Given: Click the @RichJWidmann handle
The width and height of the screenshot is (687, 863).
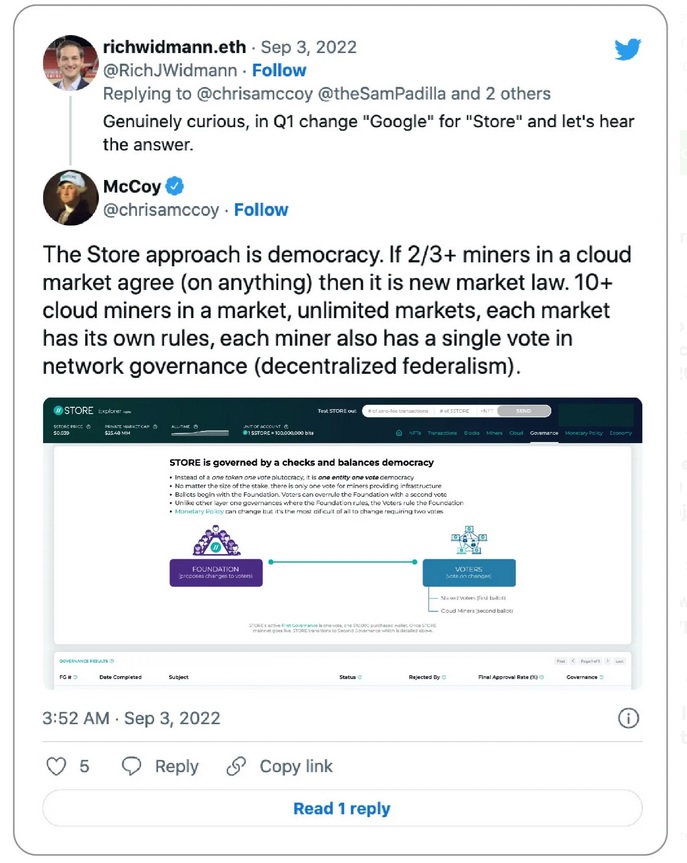Looking at the screenshot, I should tap(170, 70).
